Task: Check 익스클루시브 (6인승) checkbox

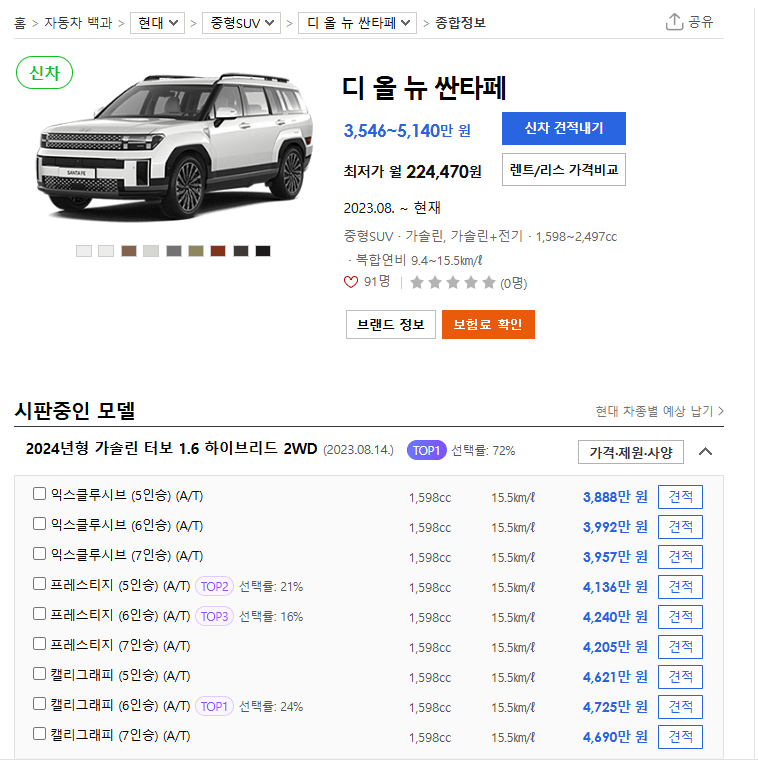Action: (x=39, y=524)
